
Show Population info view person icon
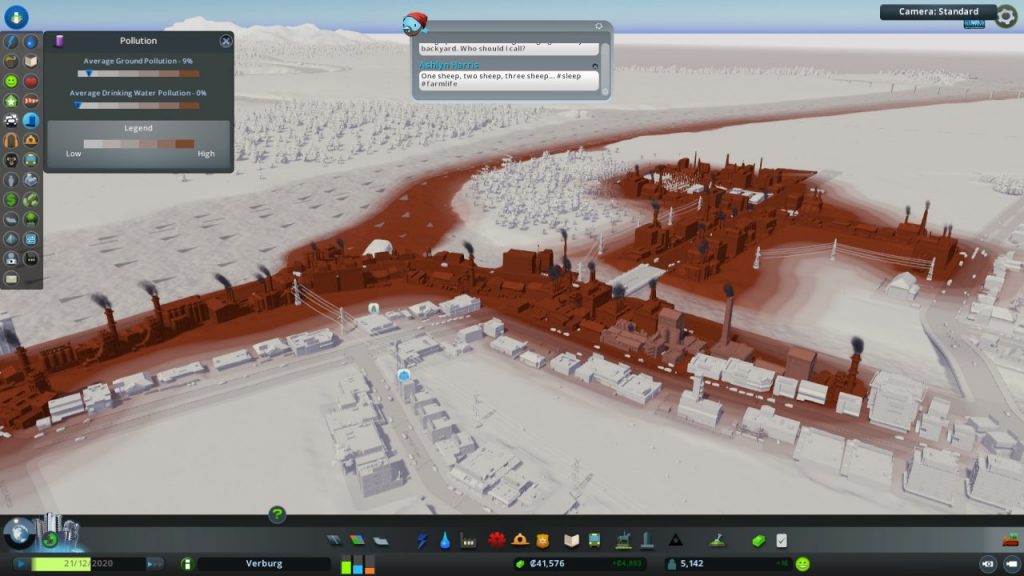tap(11, 180)
